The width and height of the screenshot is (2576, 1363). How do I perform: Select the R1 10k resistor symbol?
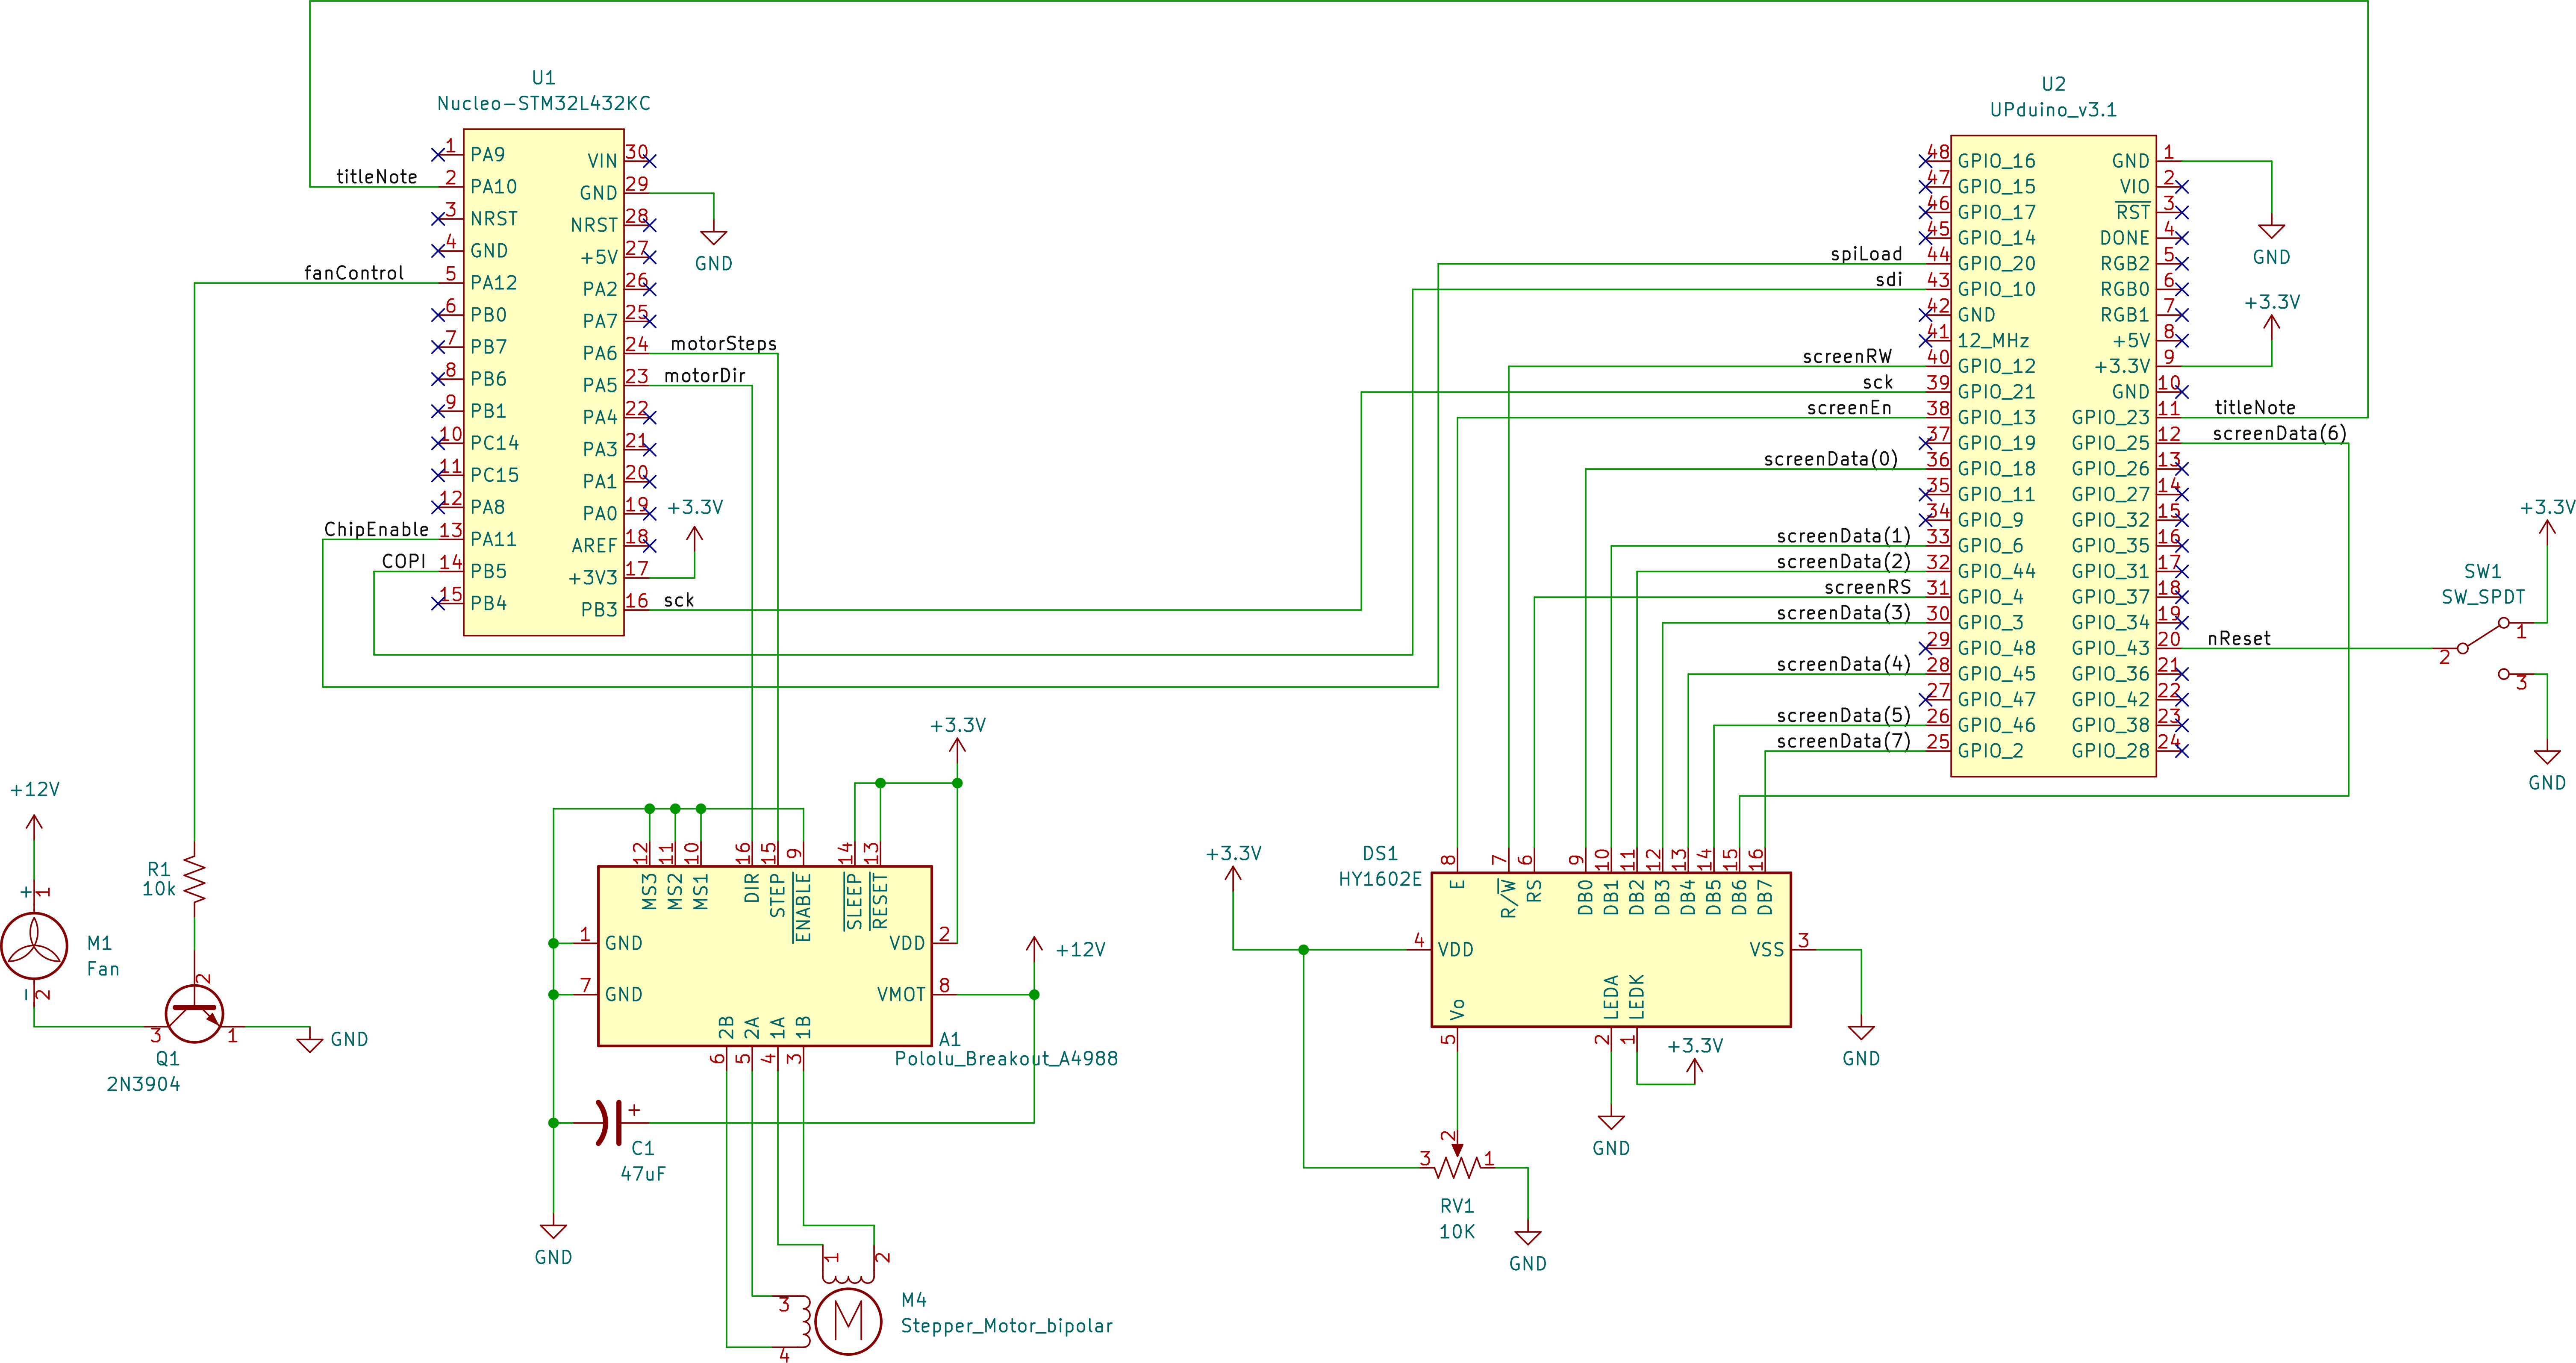194,880
